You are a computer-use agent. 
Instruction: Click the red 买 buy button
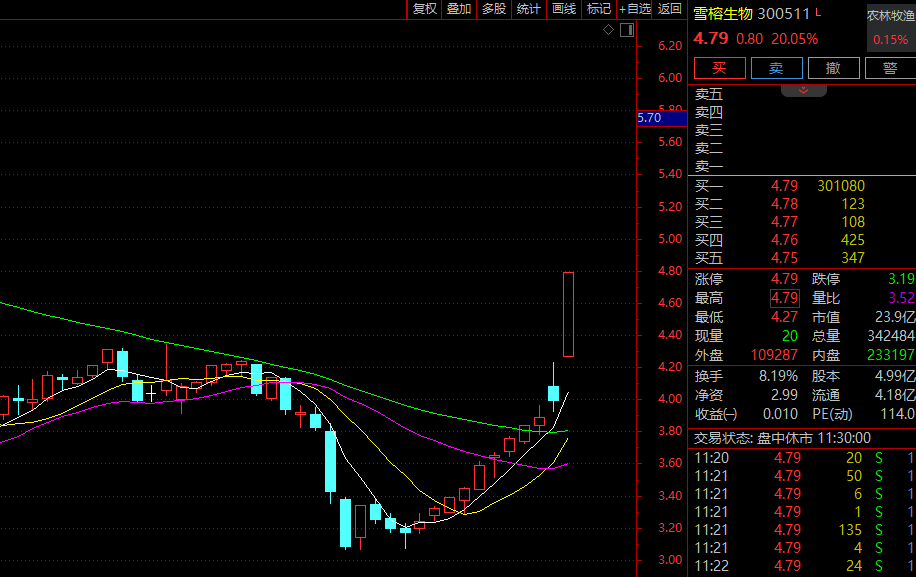pyautogui.click(x=720, y=68)
